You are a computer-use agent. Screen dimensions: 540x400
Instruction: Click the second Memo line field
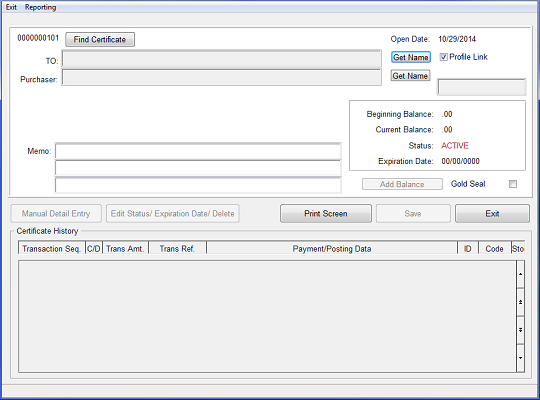[198, 168]
